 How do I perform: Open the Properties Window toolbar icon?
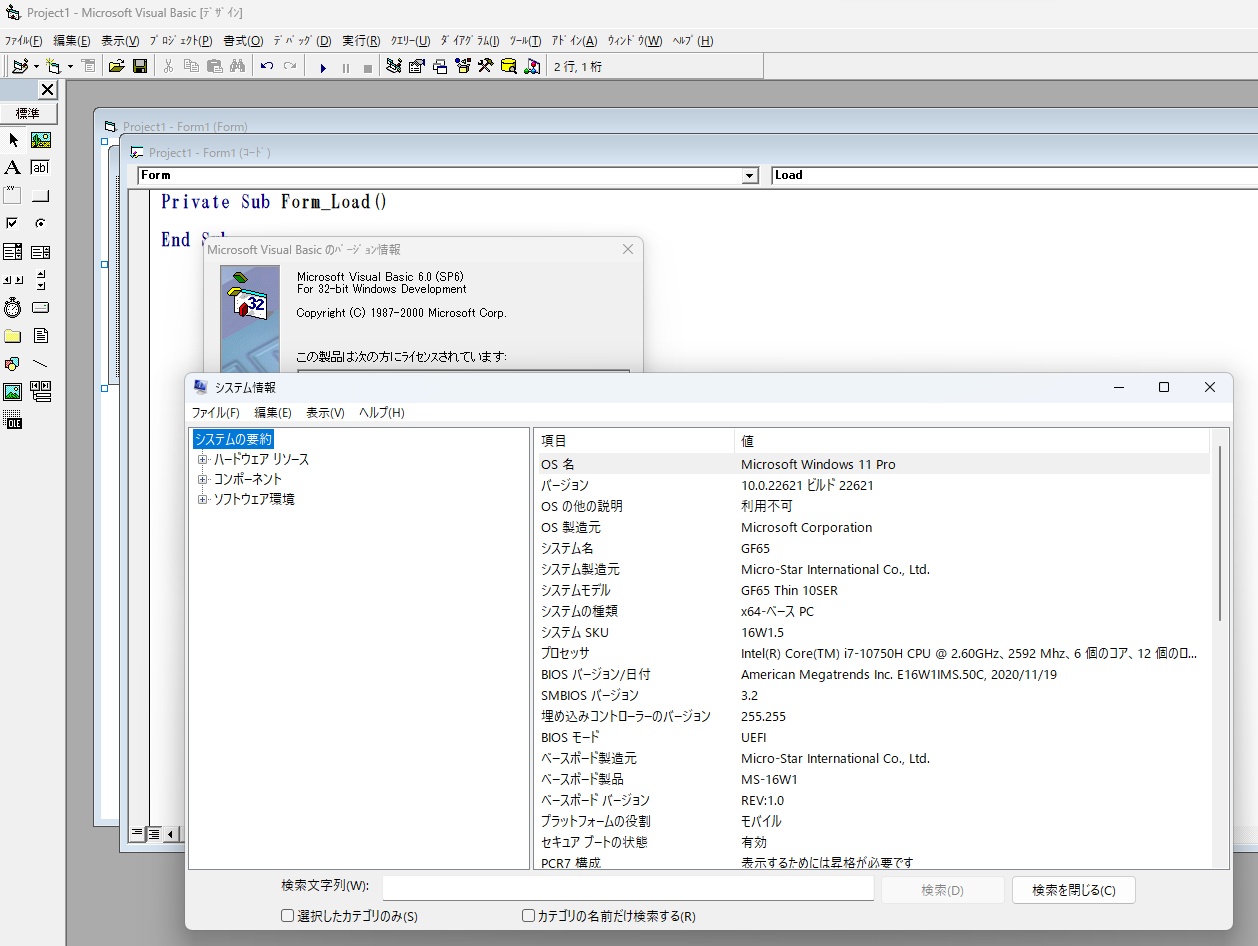(x=416, y=66)
